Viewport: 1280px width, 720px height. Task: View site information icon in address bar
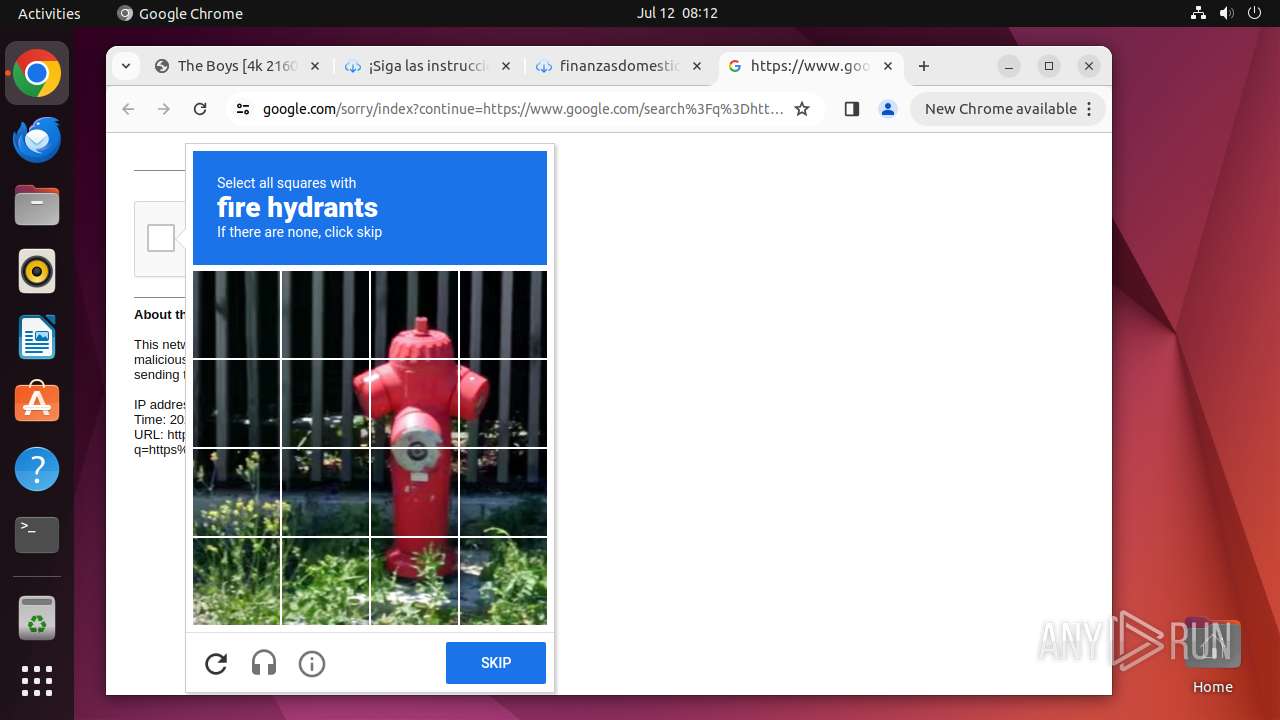[x=242, y=109]
